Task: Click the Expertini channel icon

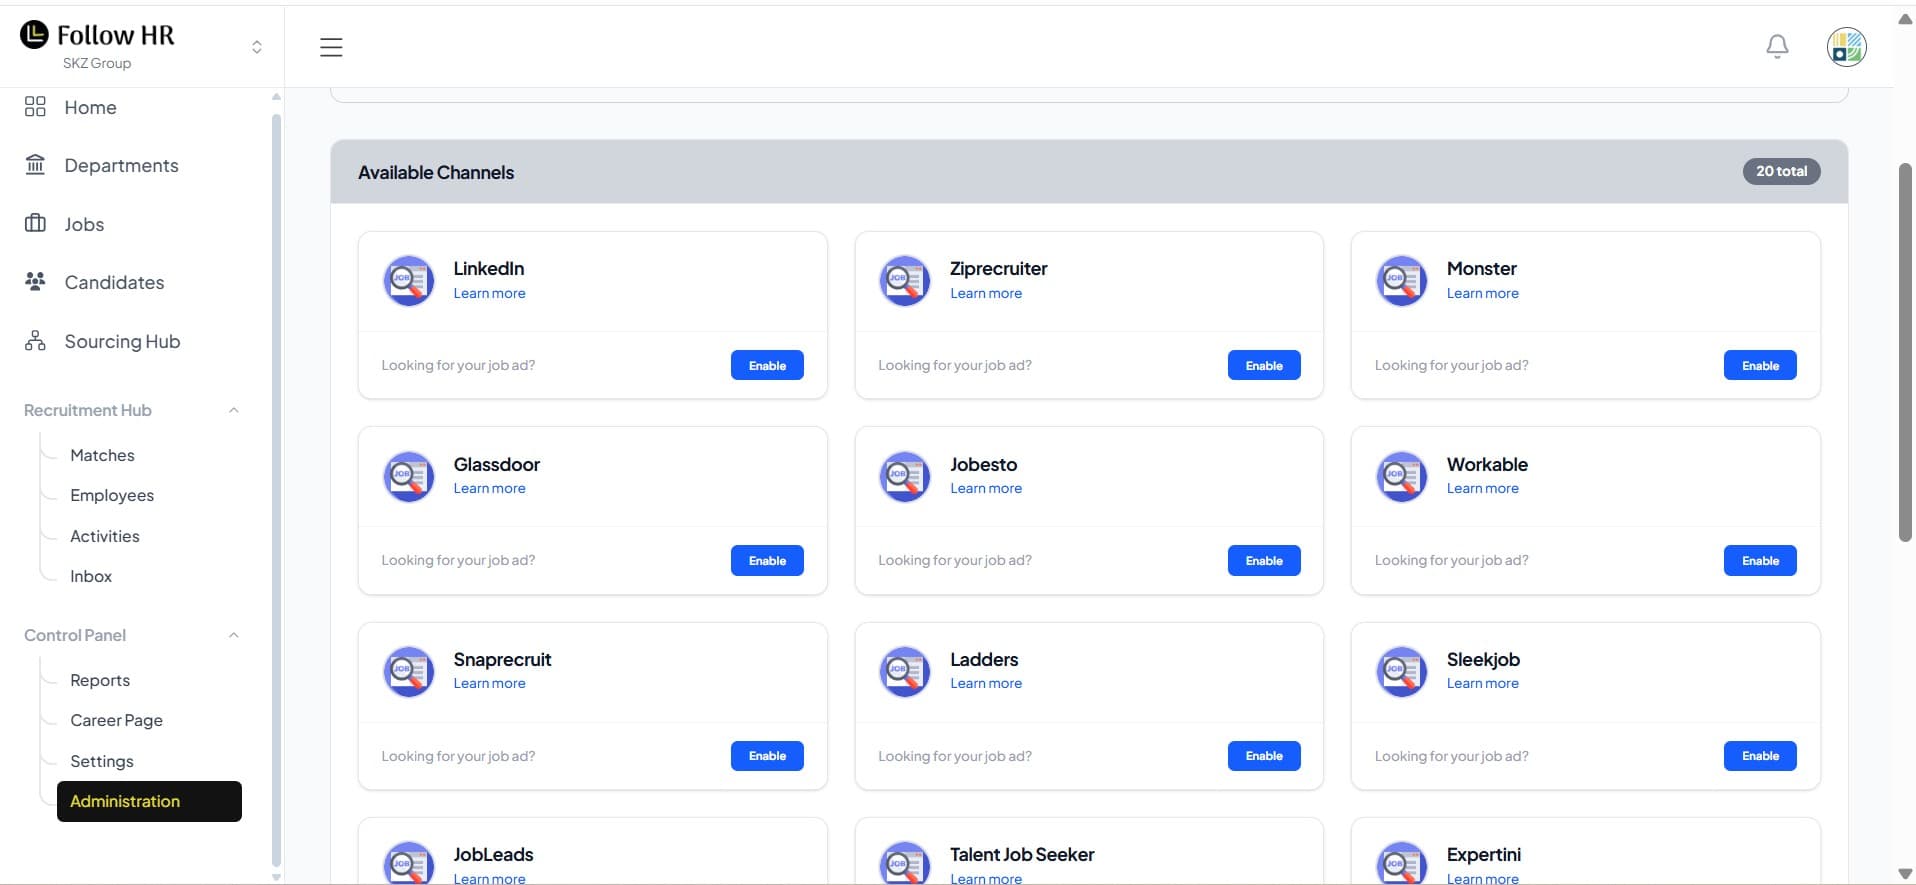Action: click(1401, 863)
